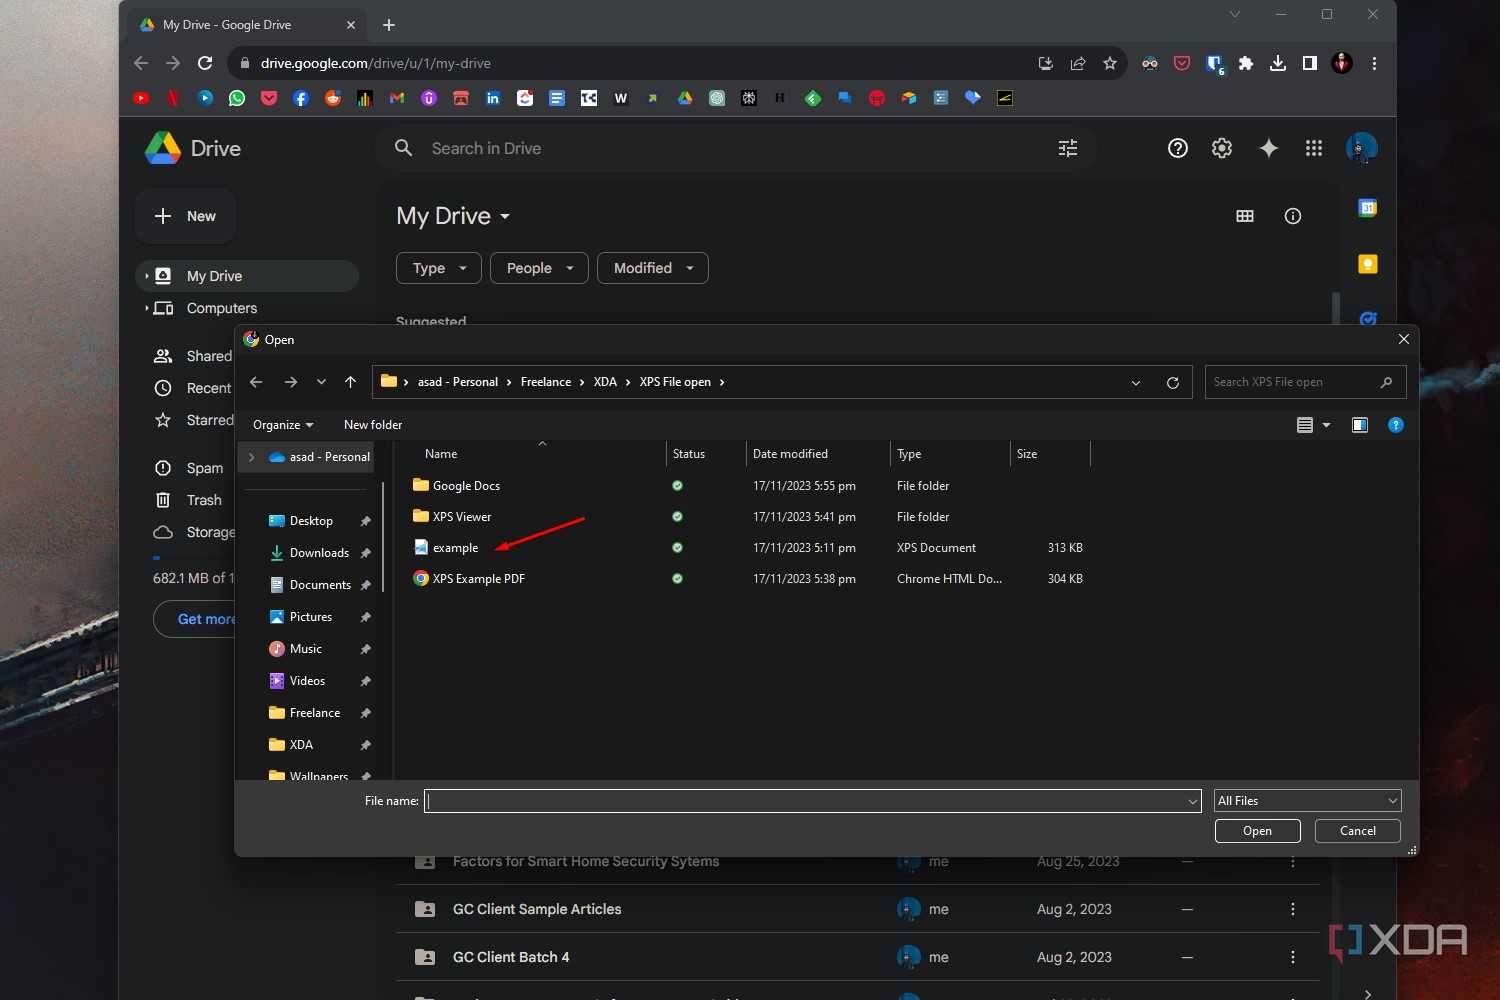Open help in the file dialog

click(1396, 425)
